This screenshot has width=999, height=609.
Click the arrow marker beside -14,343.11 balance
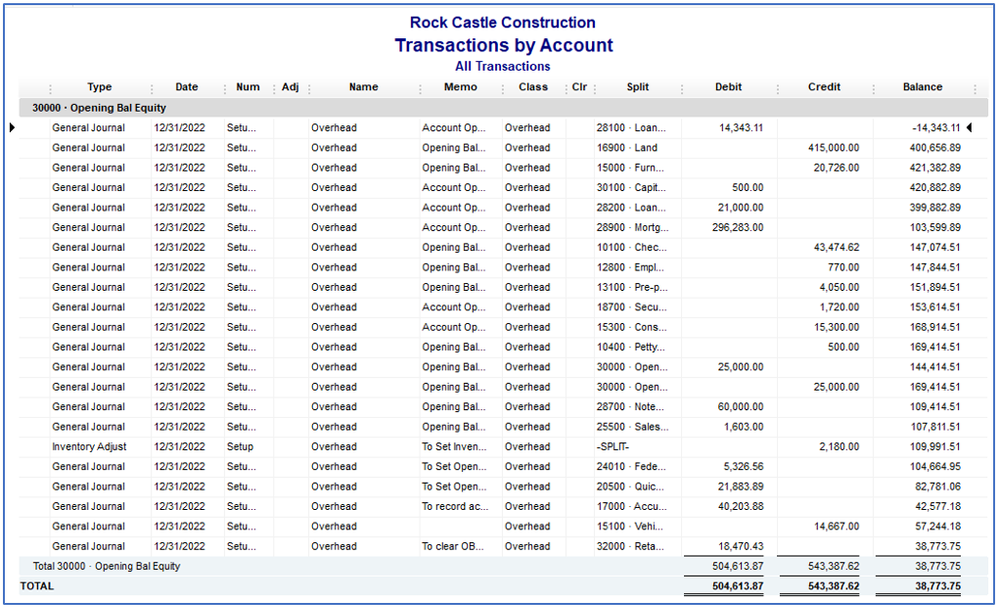[x=969, y=128]
